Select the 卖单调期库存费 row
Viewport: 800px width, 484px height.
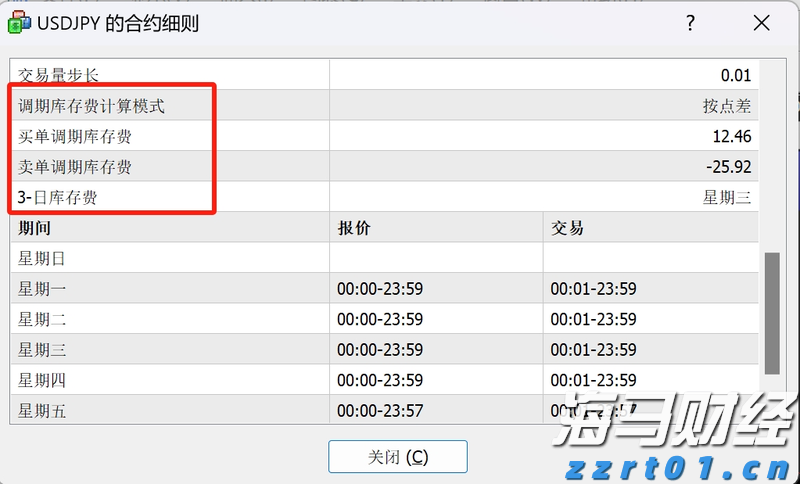[75, 167]
